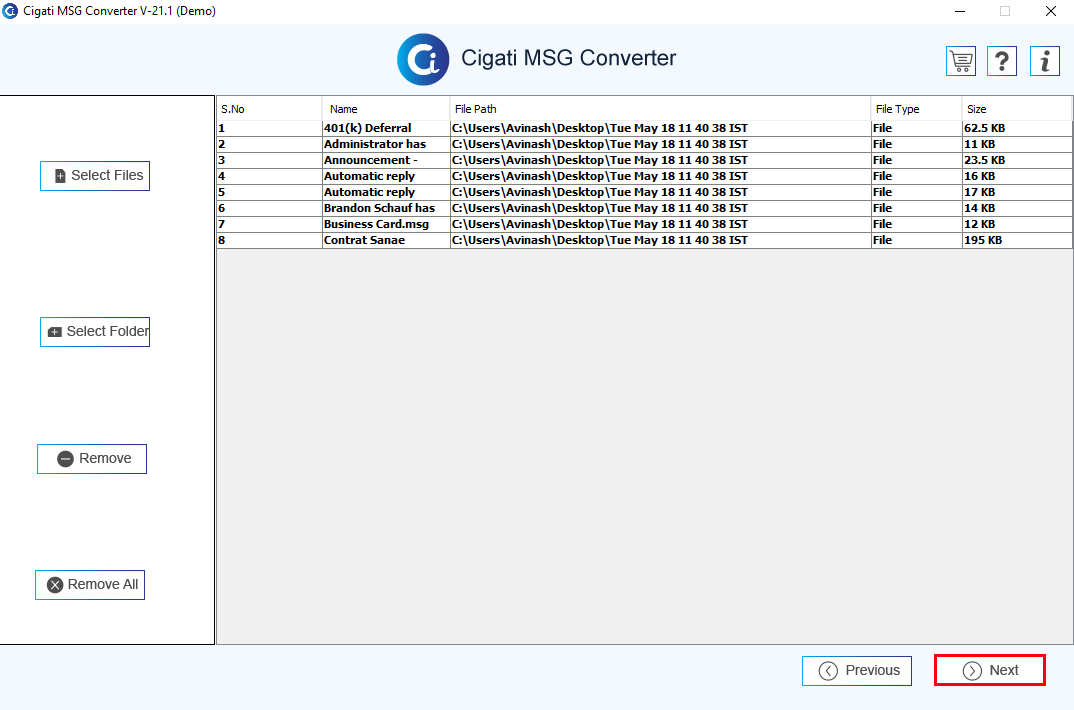Click the 23.5 KB size cell
Image resolution: width=1074 pixels, height=710 pixels.
pyautogui.click(x=1017, y=160)
